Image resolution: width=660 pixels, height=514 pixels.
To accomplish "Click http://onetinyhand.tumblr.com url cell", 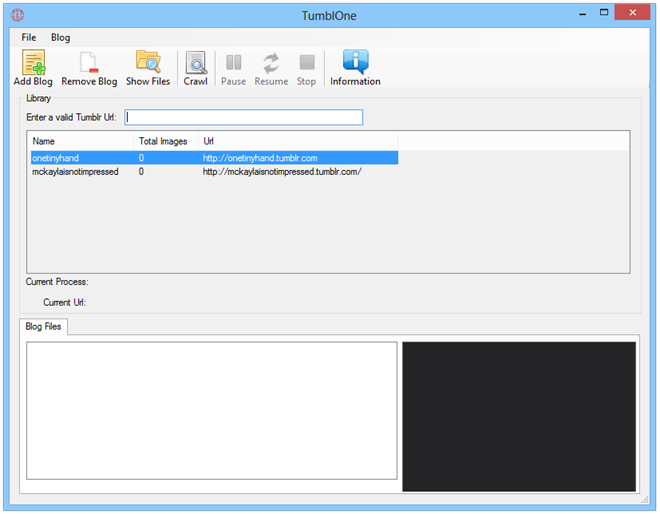I will pos(260,158).
